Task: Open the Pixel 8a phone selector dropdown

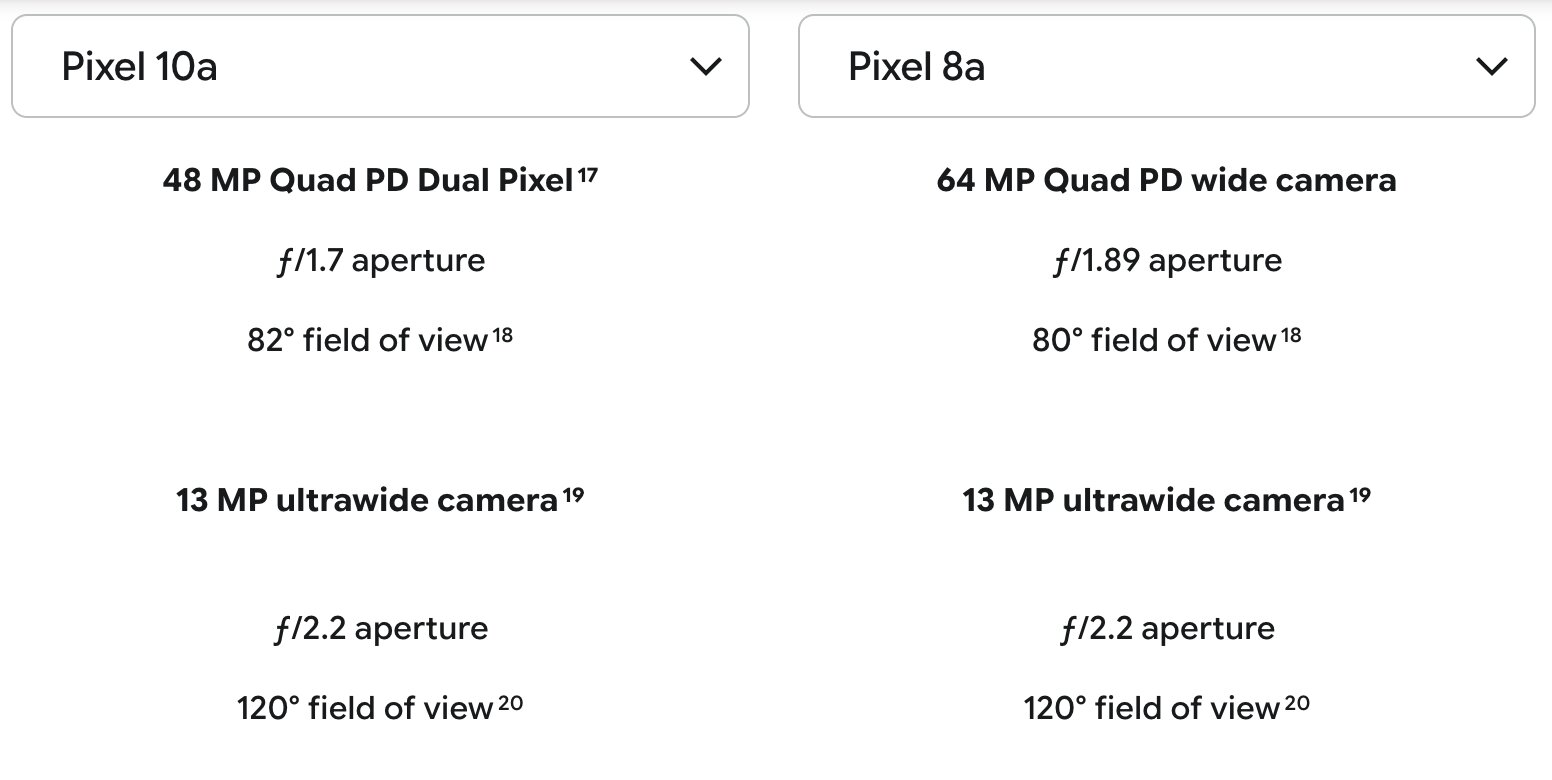Action: point(1166,66)
